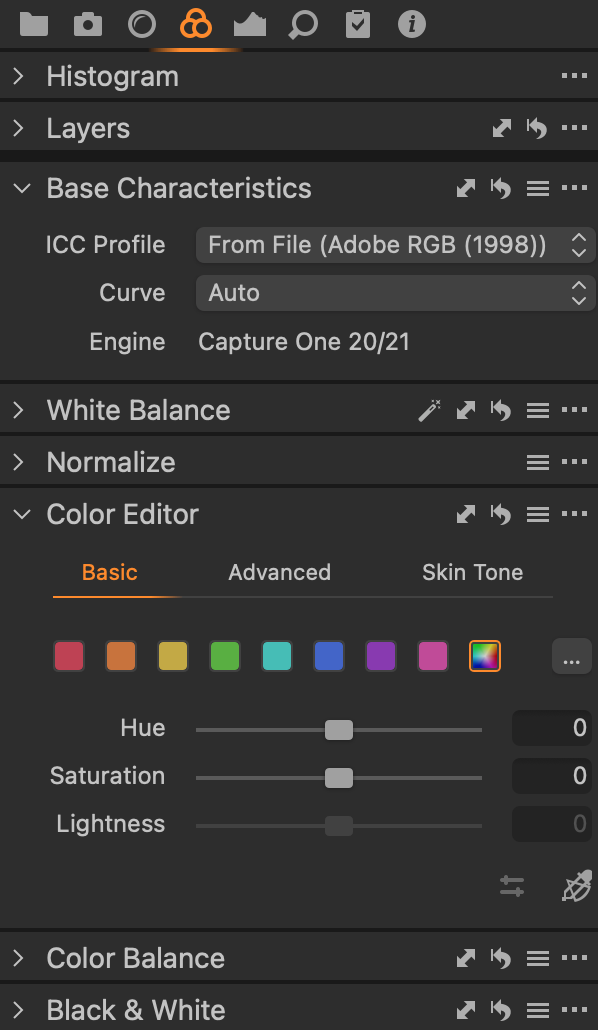
Task: Switch to the Skin Tone tab
Action: point(472,572)
